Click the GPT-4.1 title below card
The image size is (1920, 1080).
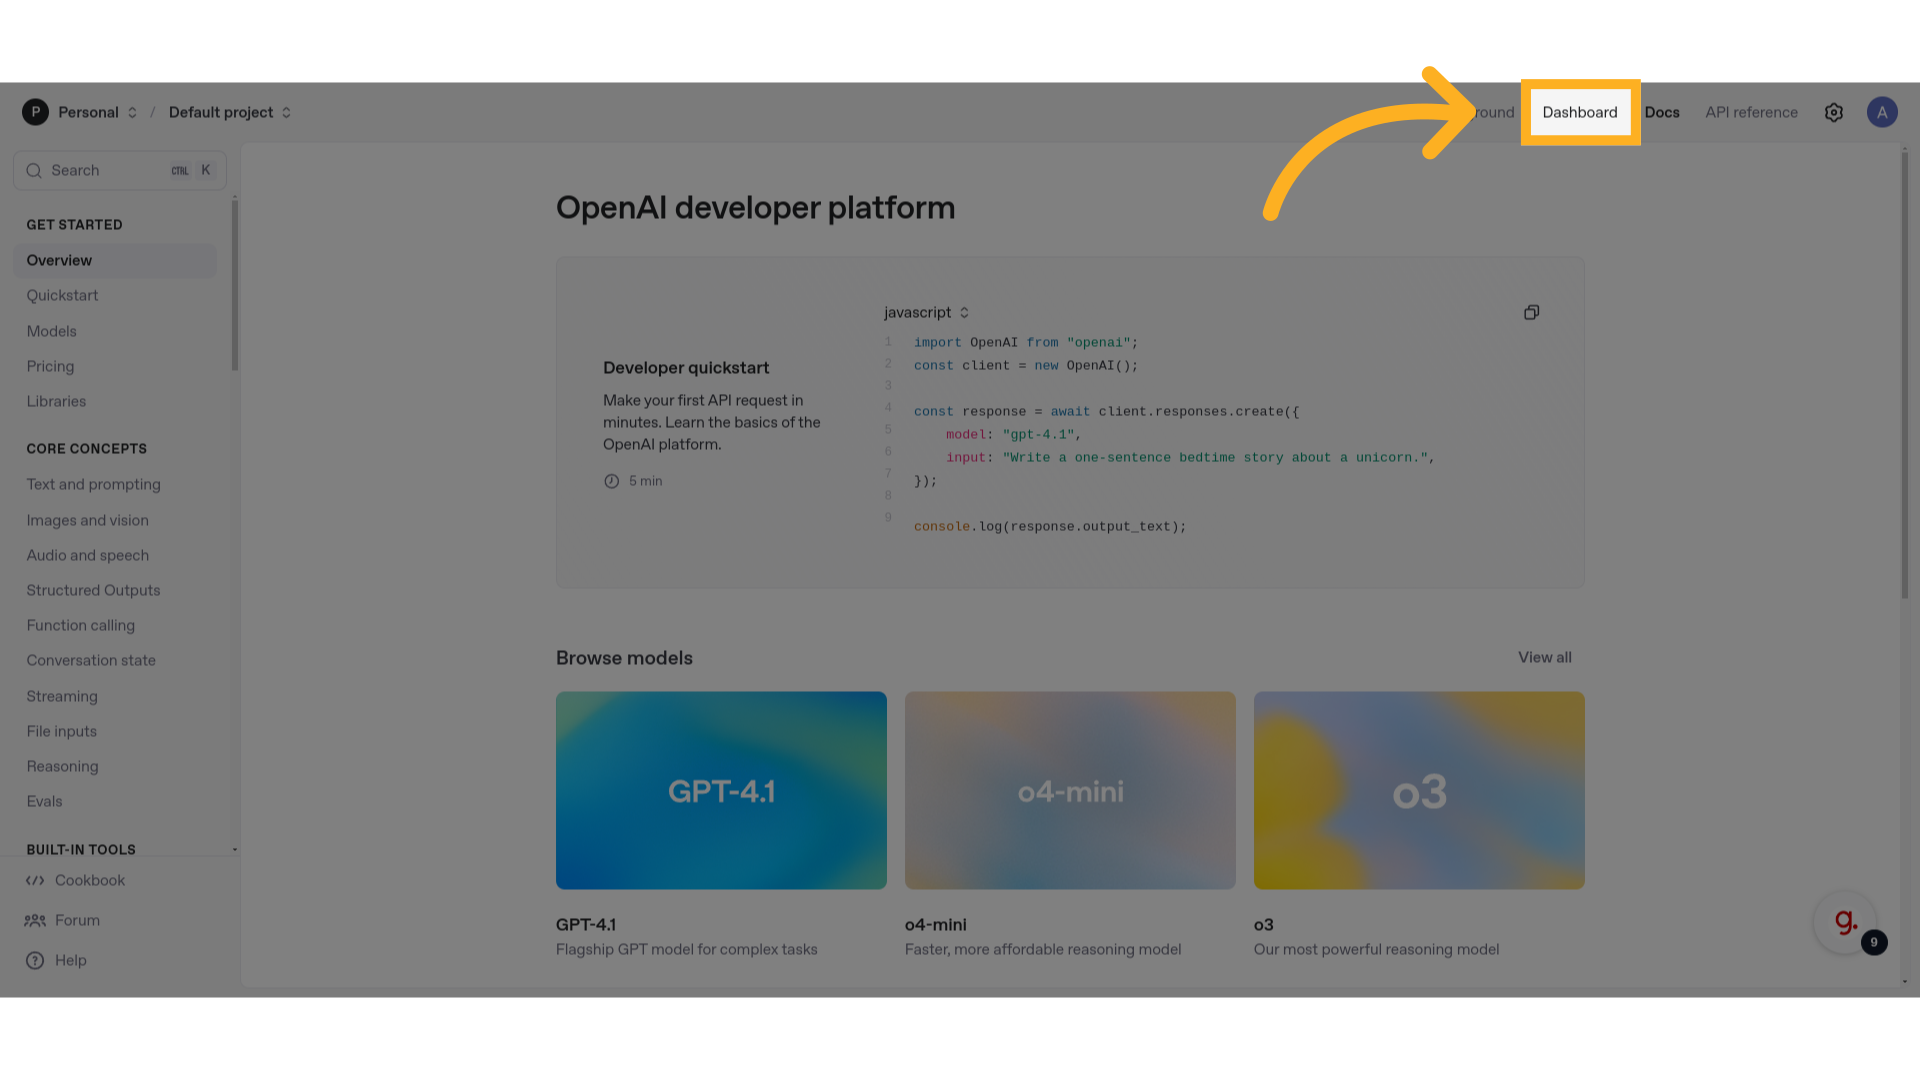[586, 925]
